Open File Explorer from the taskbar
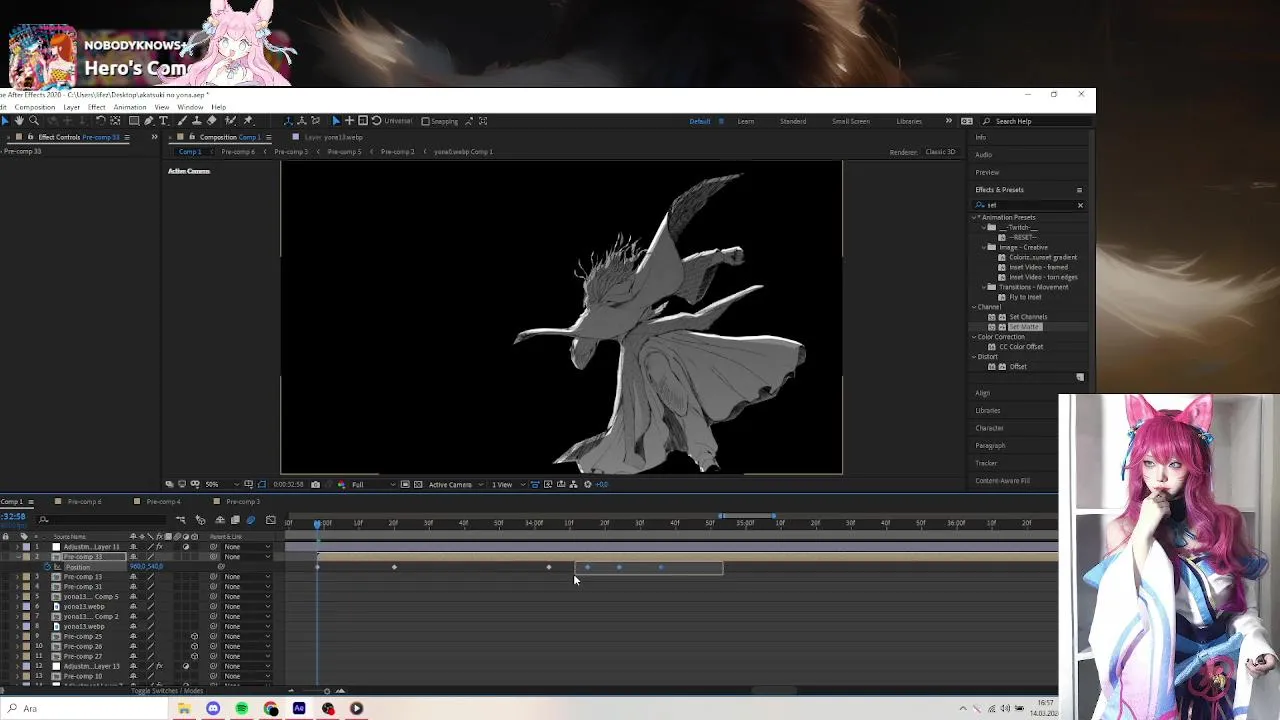This screenshot has width=1280, height=720. [x=184, y=708]
